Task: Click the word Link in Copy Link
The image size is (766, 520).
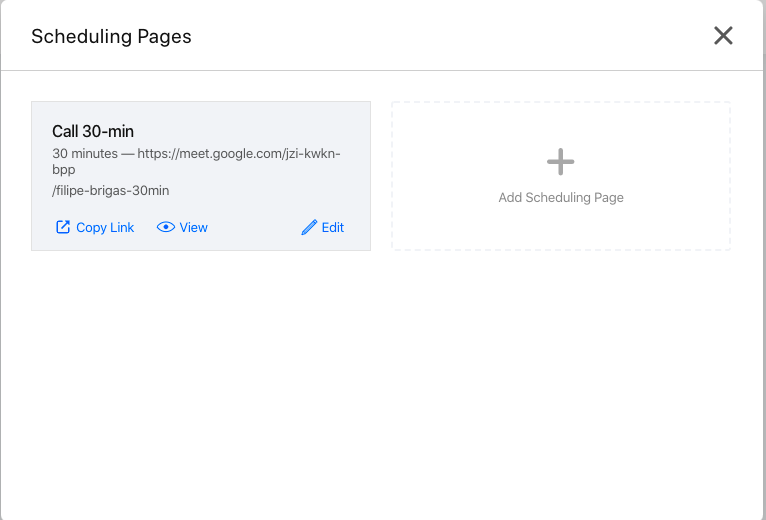Action: [x=122, y=227]
